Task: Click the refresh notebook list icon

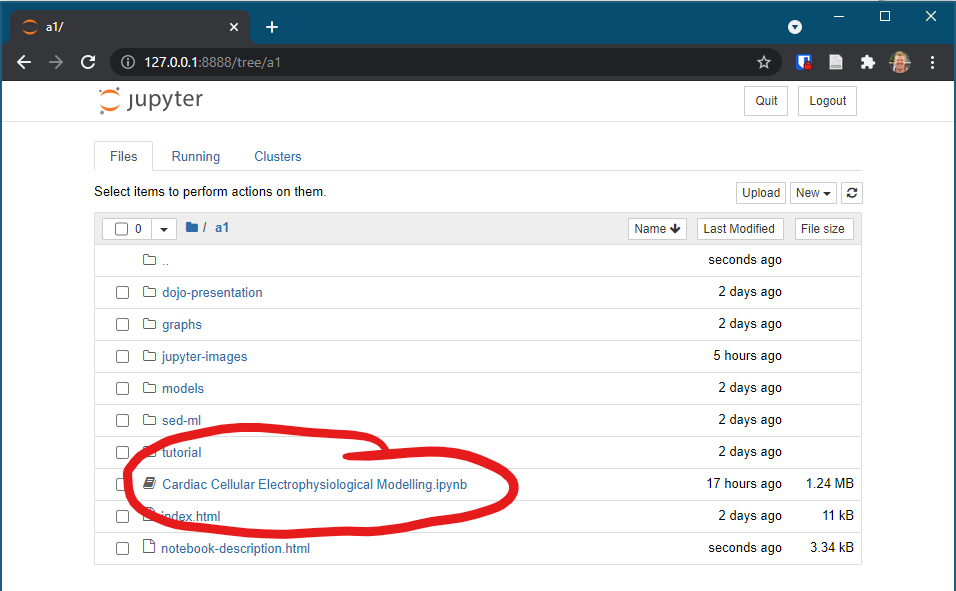Action: click(x=851, y=193)
